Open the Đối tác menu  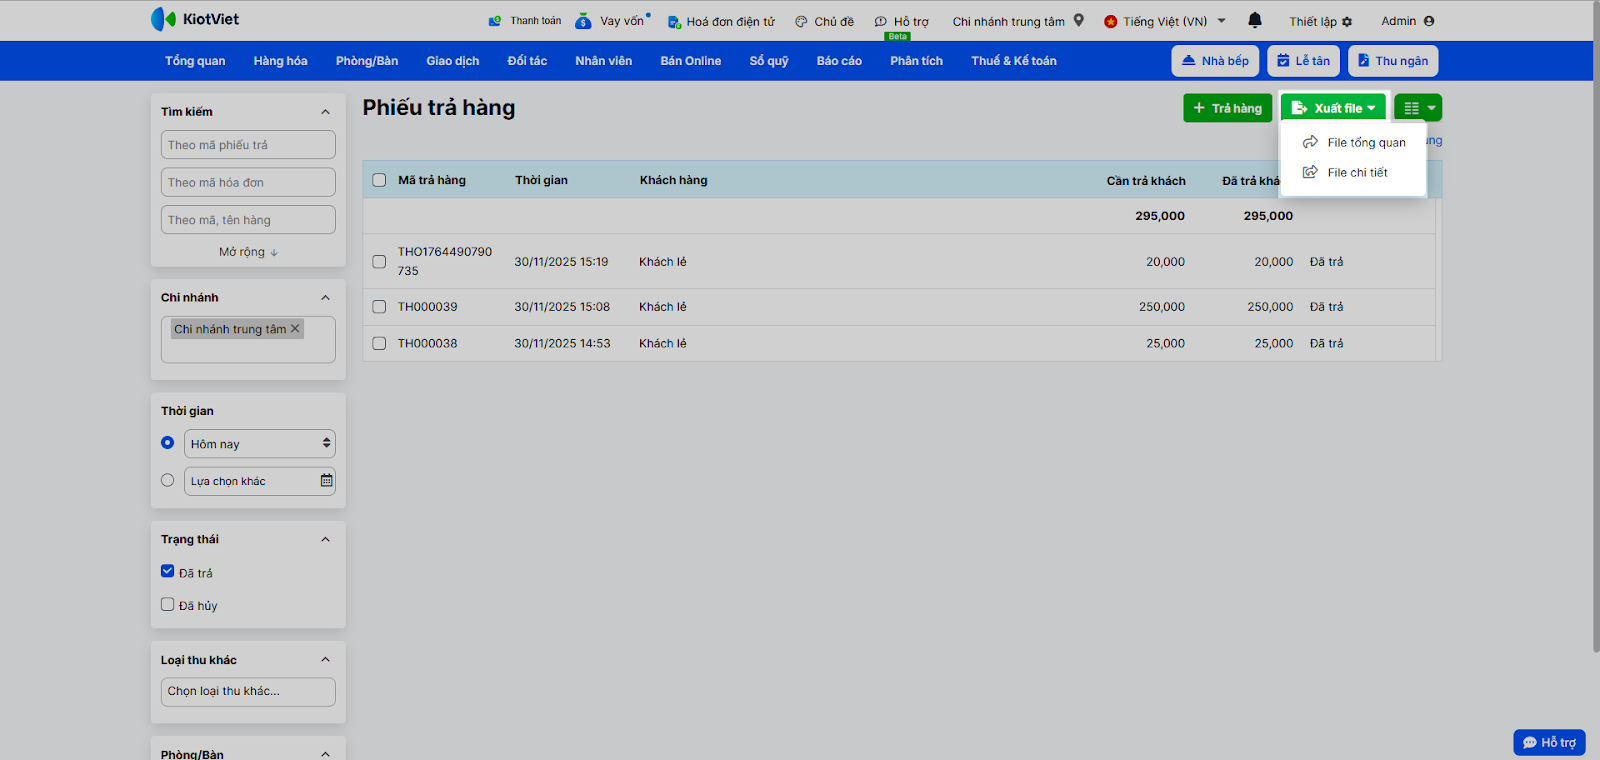click(x=527, y=61)
